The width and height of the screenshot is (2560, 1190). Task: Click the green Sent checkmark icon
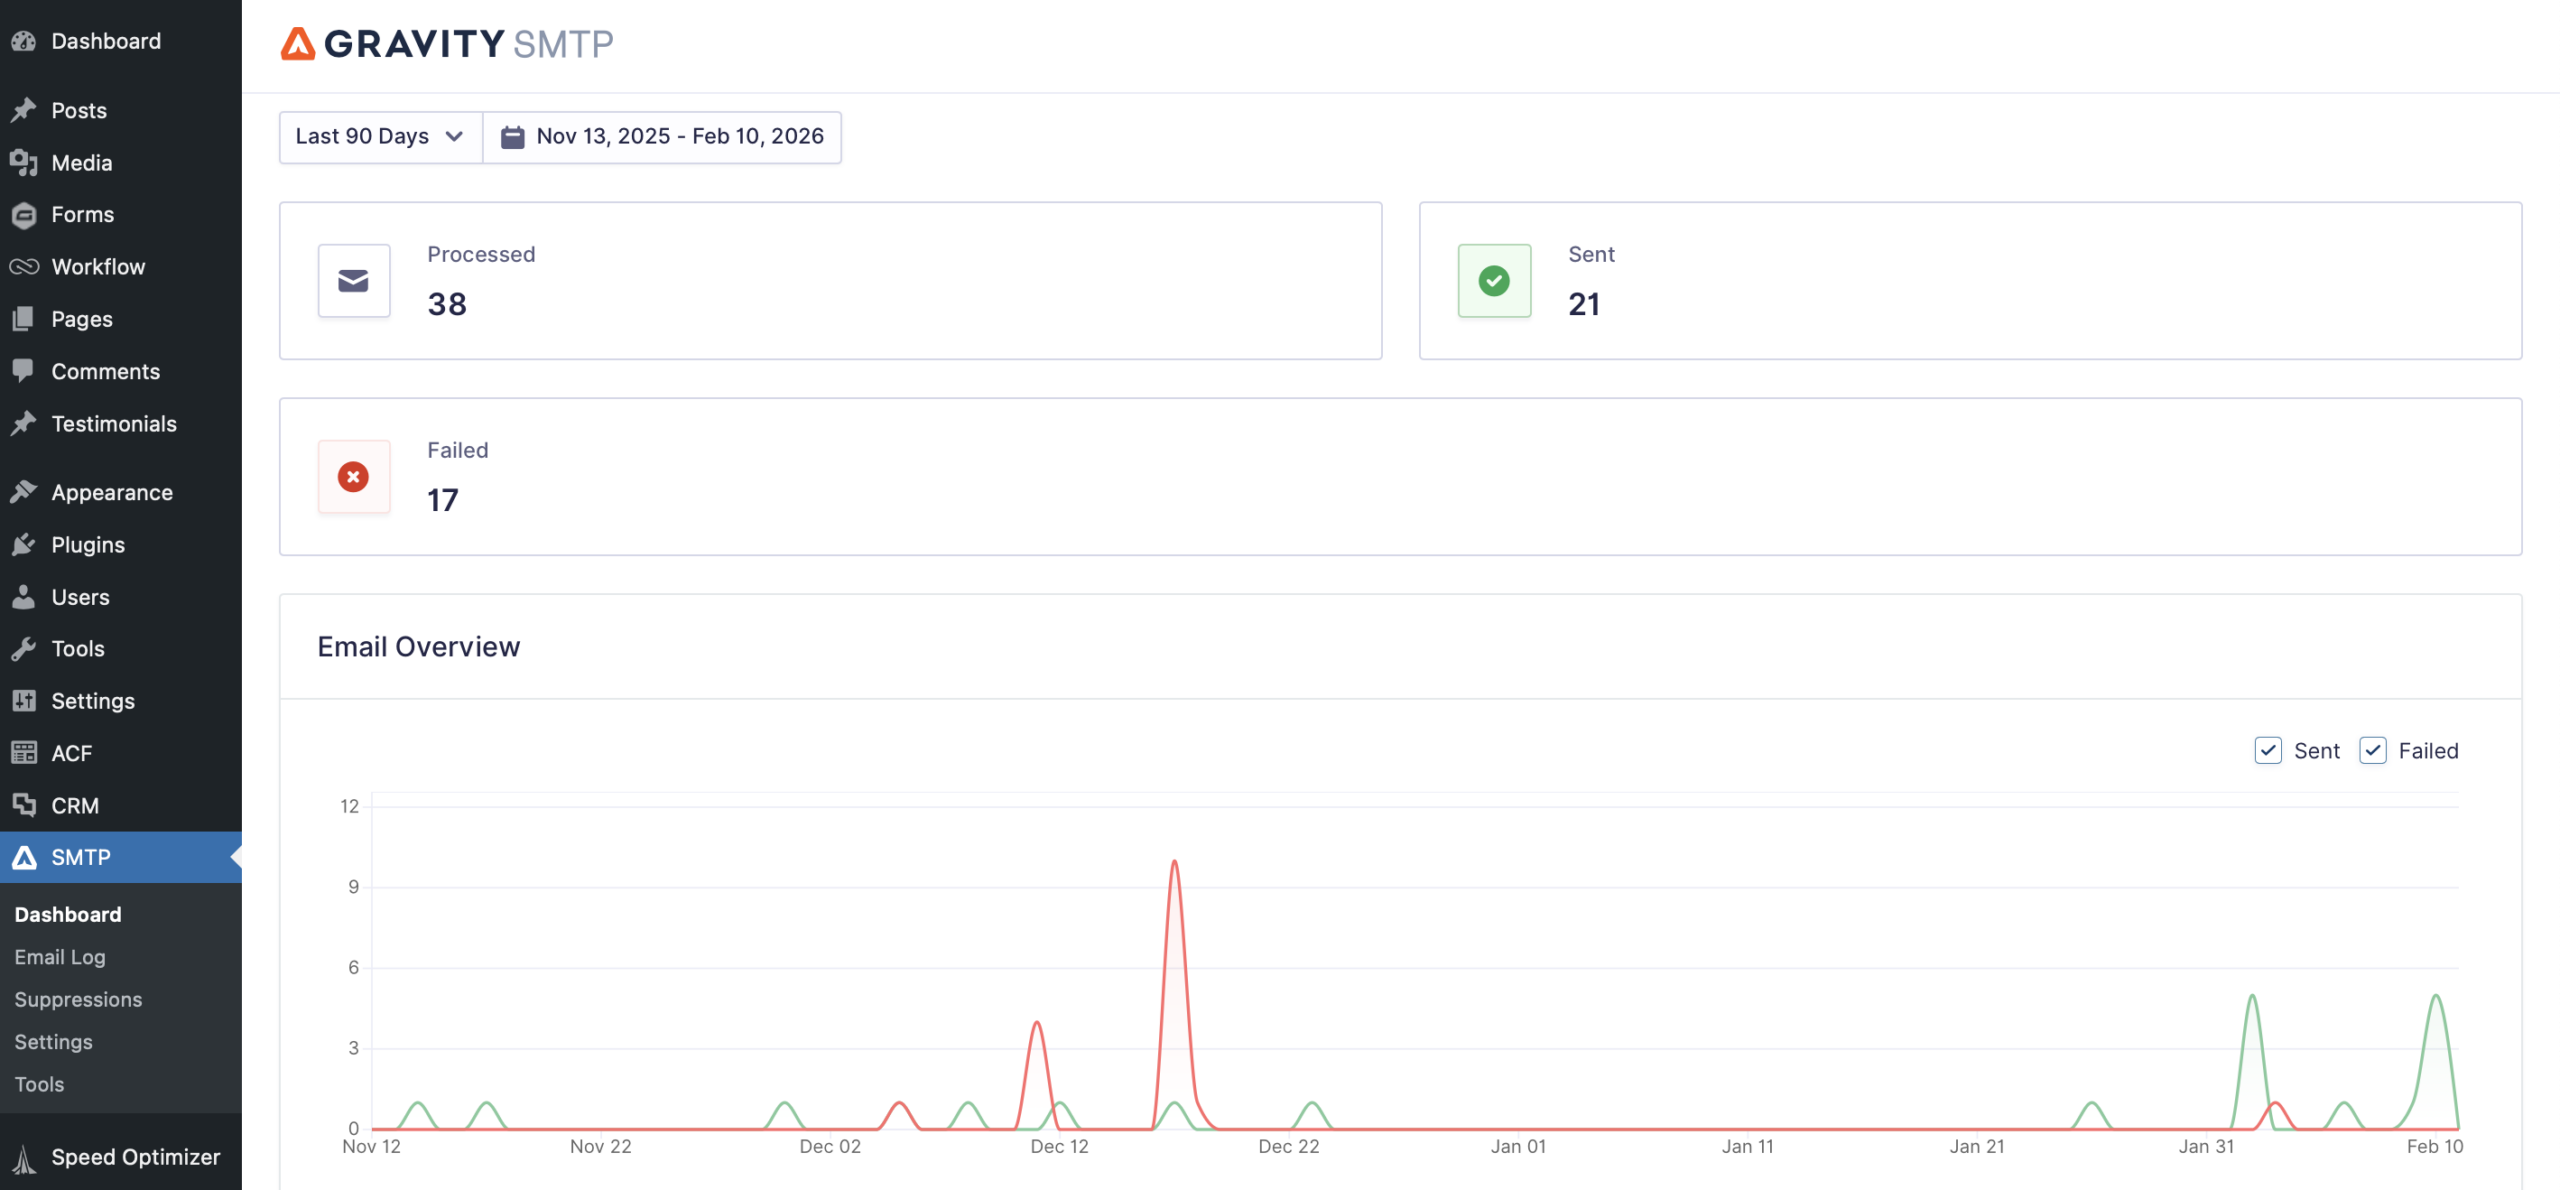1494,281
